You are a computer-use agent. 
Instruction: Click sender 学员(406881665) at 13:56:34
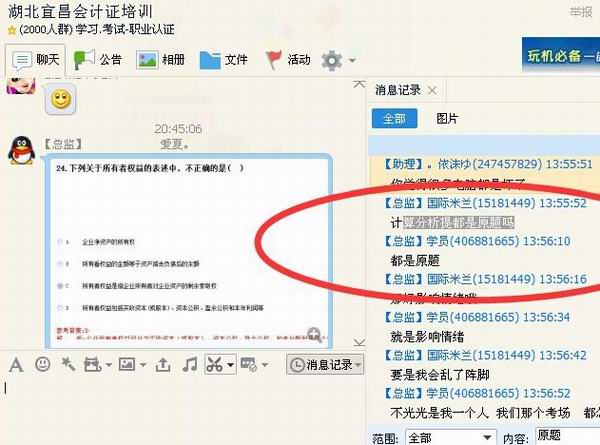478,317
